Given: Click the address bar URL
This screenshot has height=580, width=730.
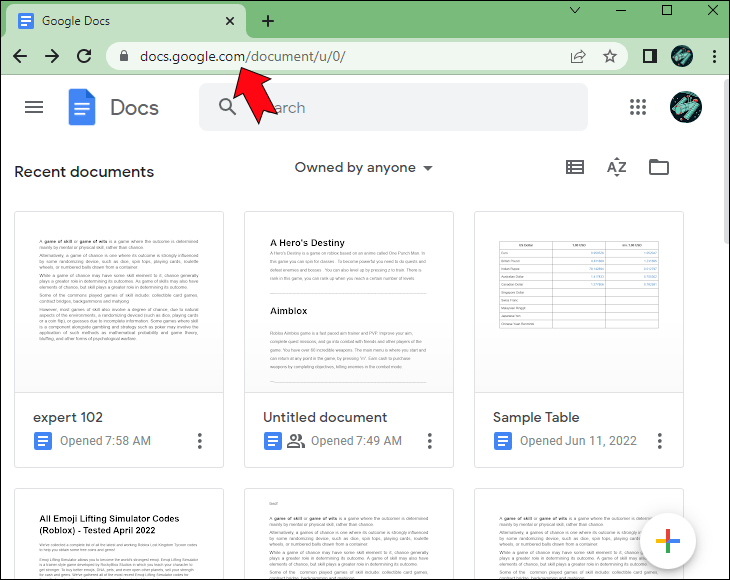Looking at the screenshot, I should coord(243,56).
